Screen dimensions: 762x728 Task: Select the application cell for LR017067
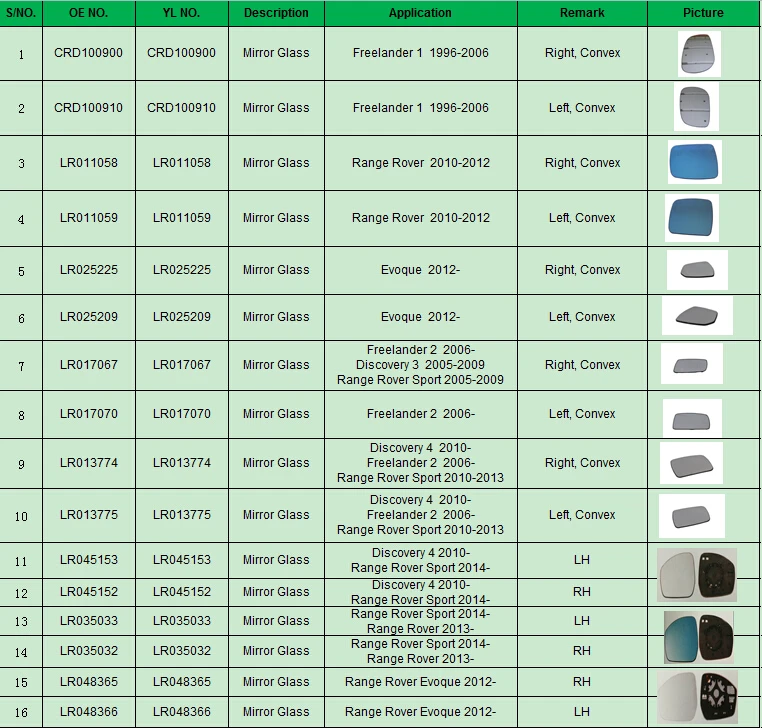click(420, 365)
